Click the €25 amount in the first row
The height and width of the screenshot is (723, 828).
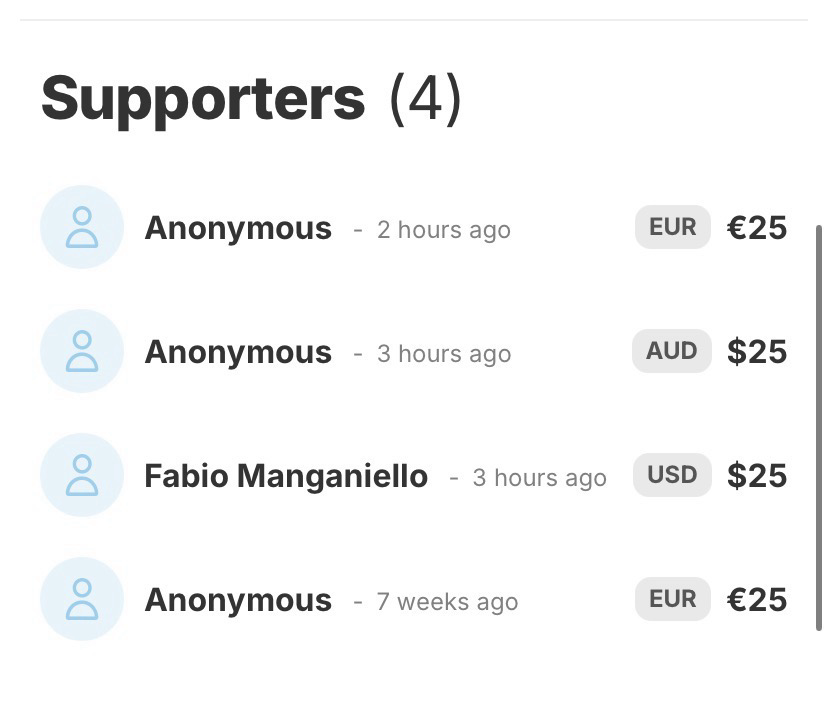pyautogui.click(x=757, y=228)
